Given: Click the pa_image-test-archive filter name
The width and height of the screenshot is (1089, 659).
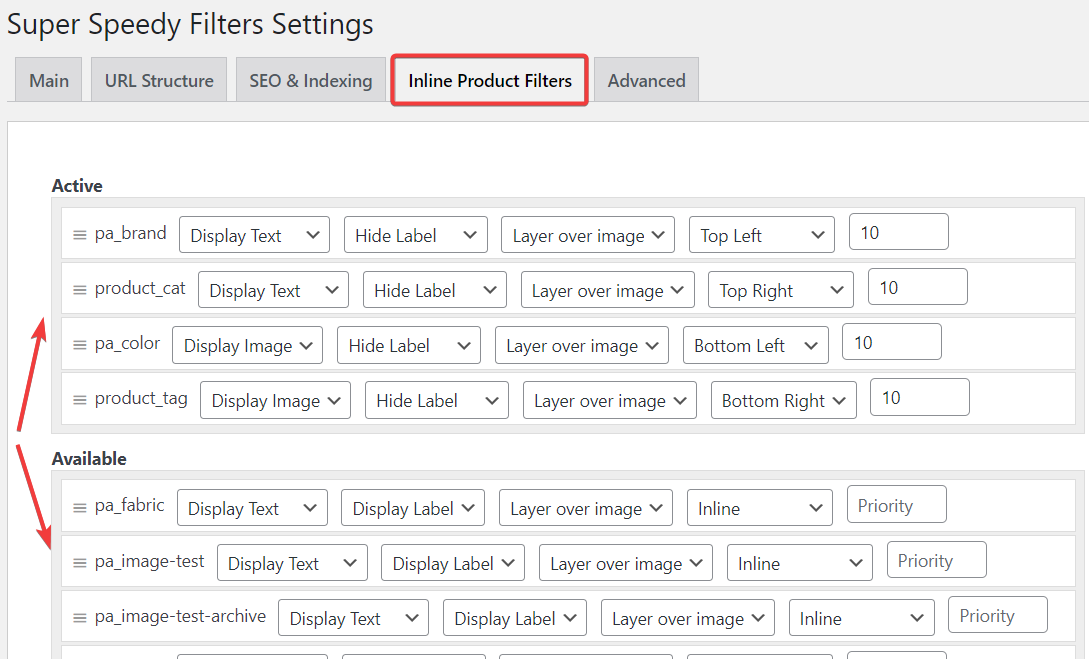Looking at the screenshot, I should click(x=181, y=616).
